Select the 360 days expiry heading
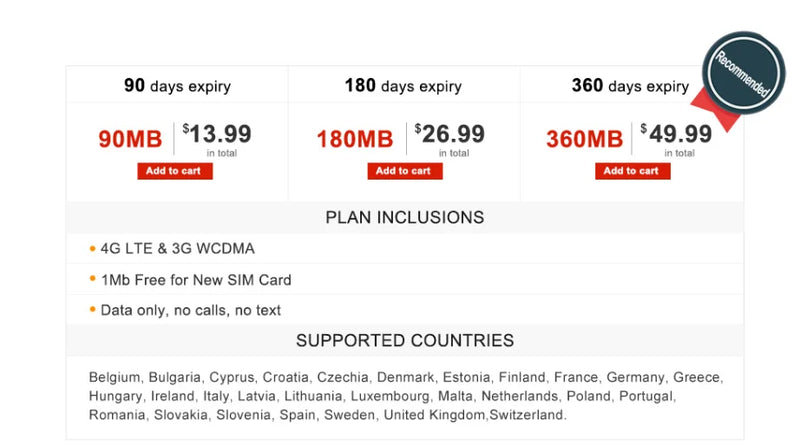This screenshot has width=800, height=446. tap(630, 85)
